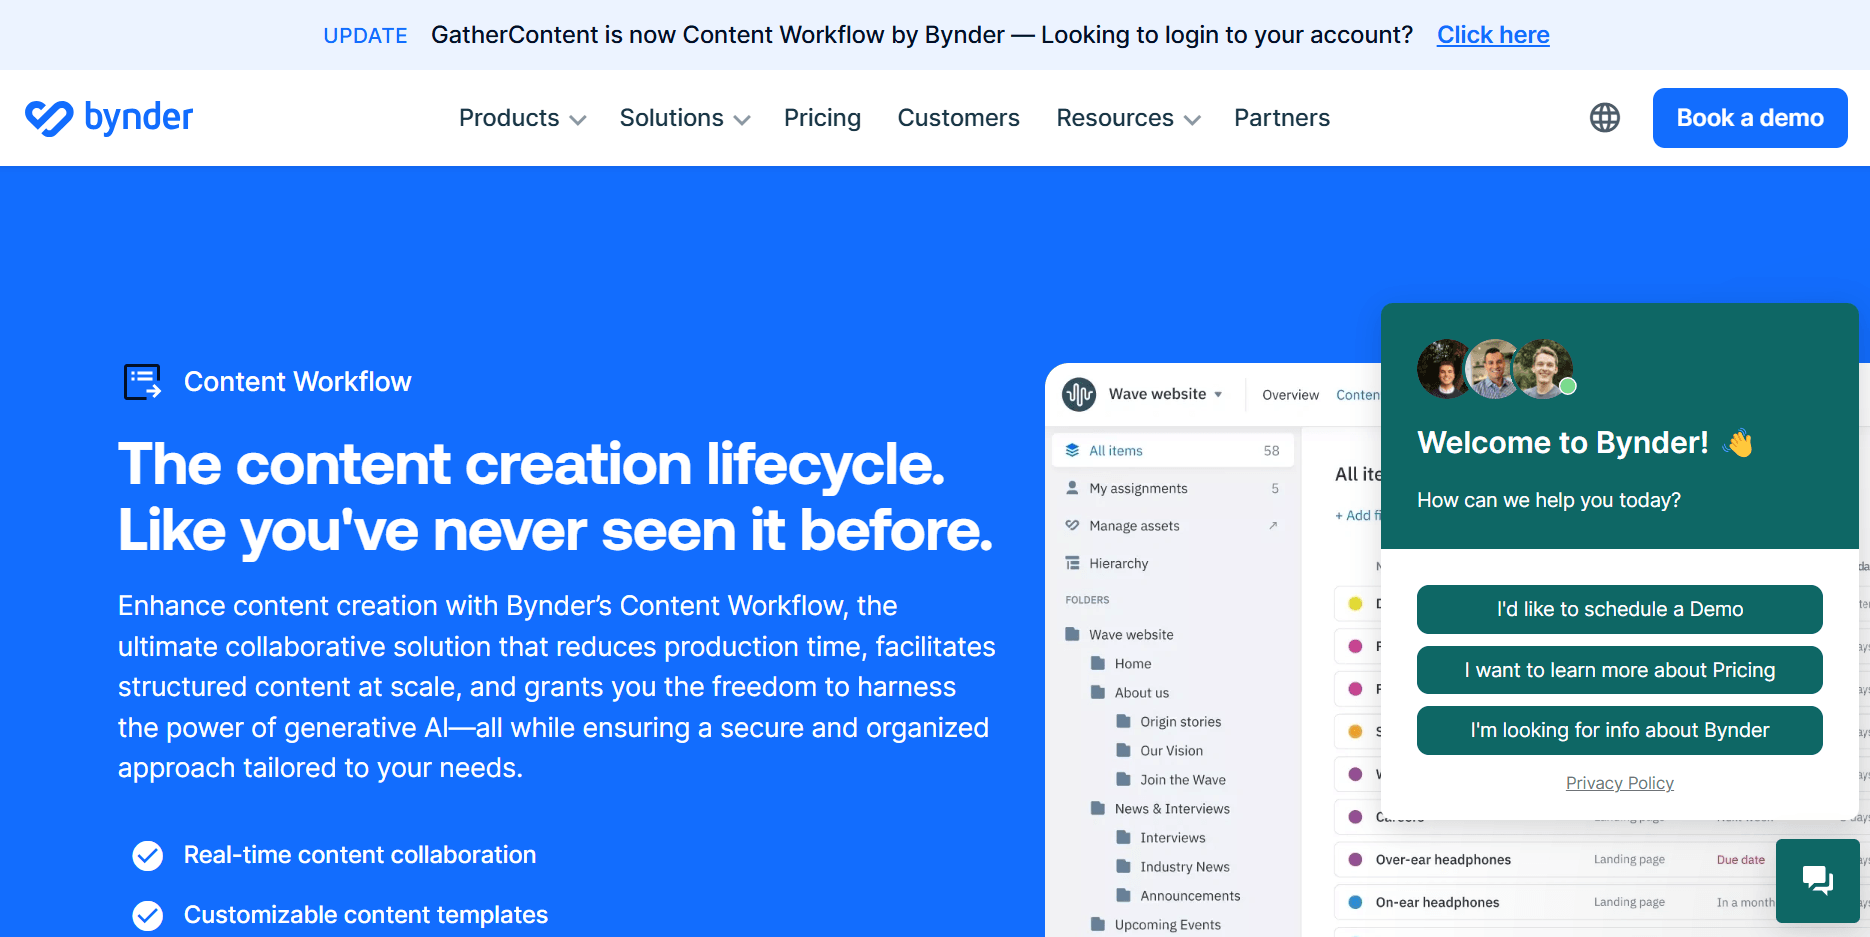Select My assignments in sidebar
This screenshot has height=937, width=1870.
(1173, 488)
